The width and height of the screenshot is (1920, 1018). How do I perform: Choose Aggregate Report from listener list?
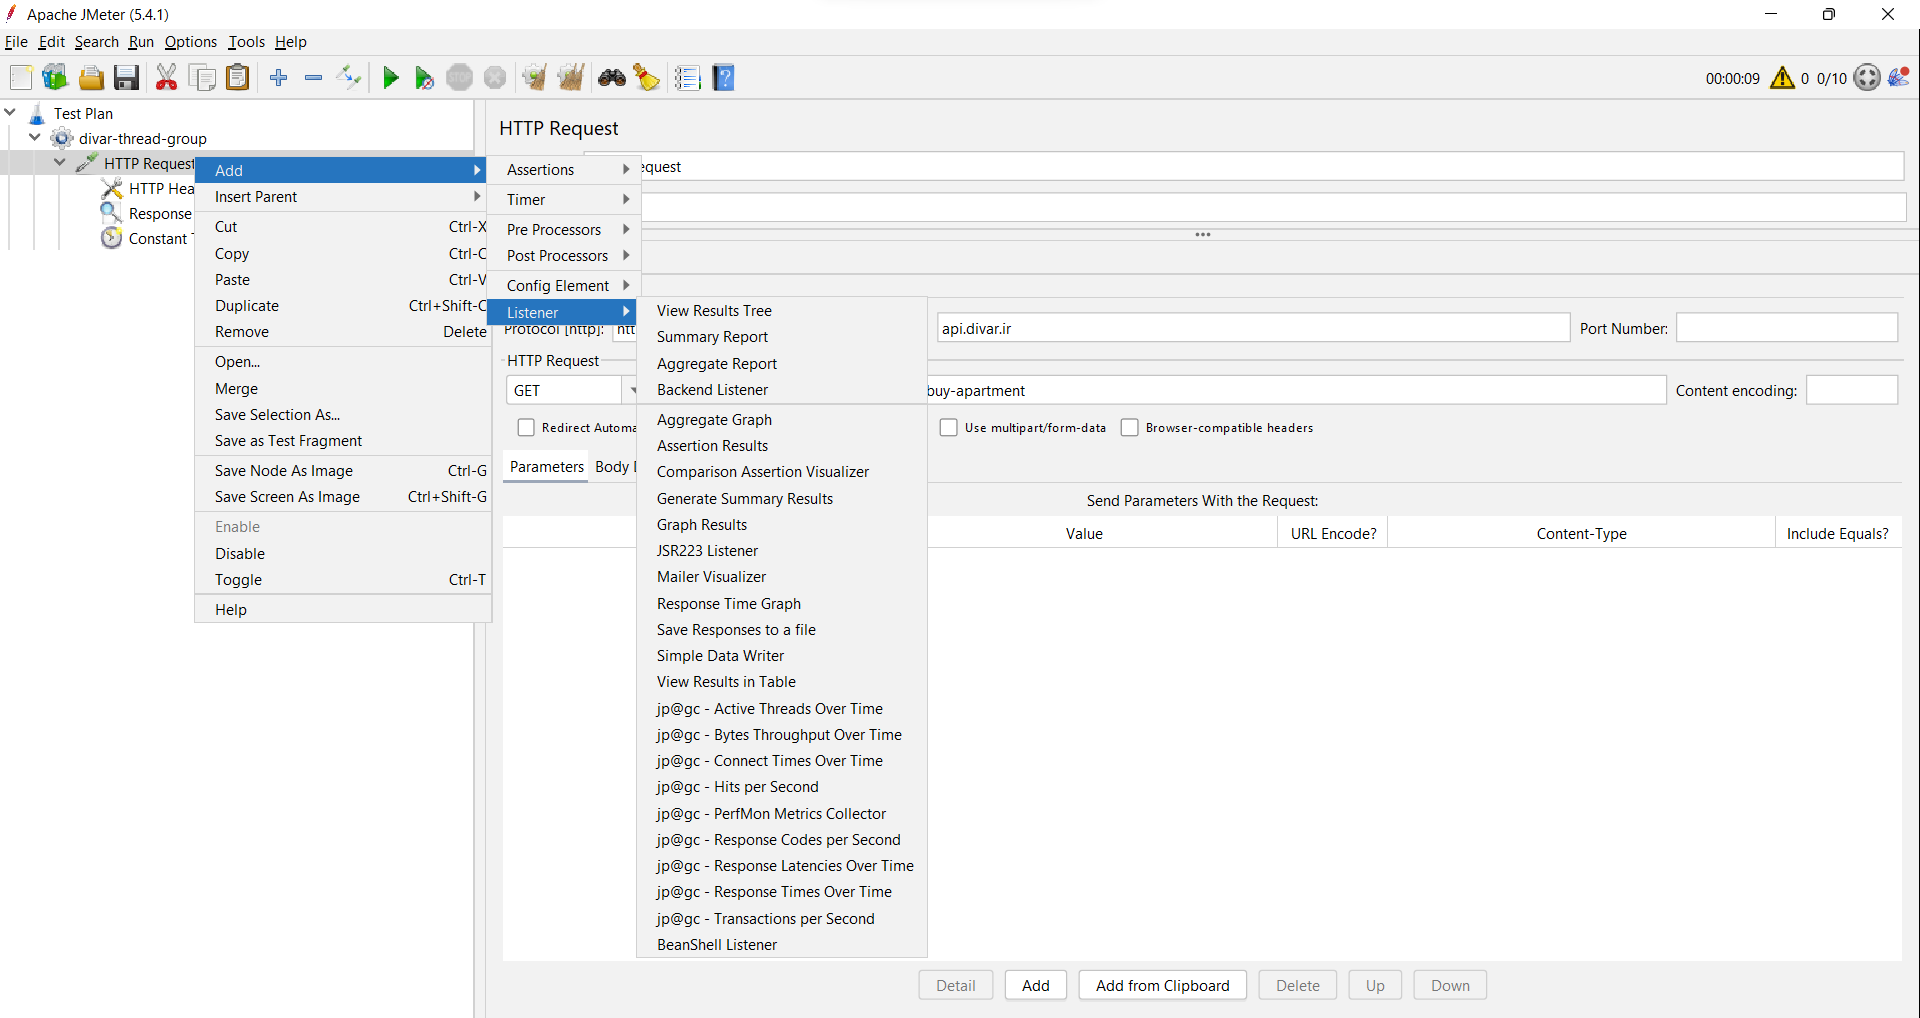click(x=781, y=364)
